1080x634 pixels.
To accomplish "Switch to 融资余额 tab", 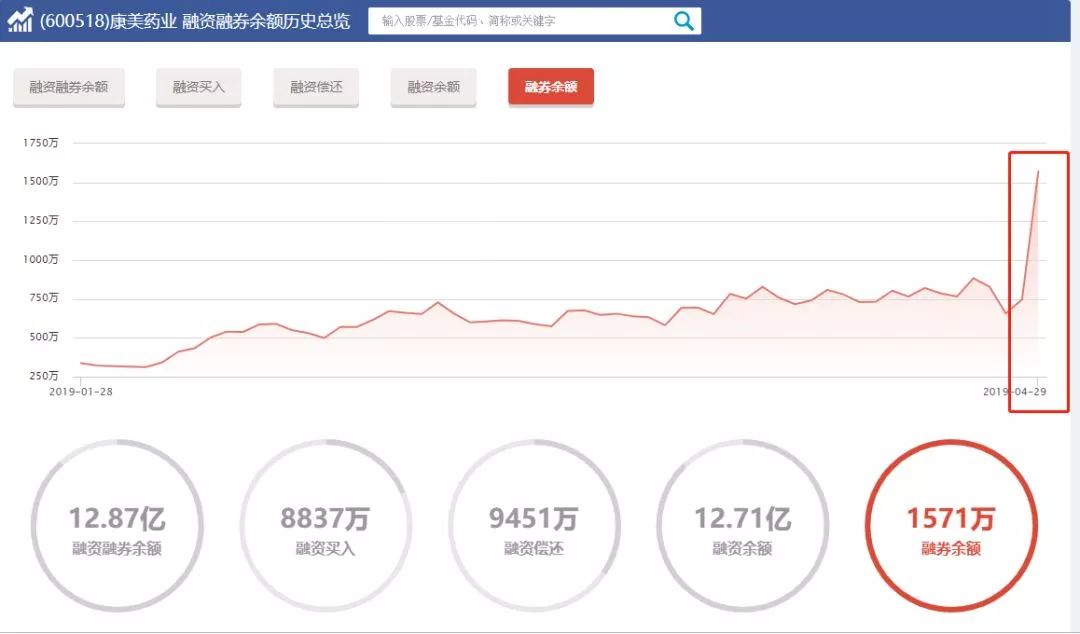I will pyautogui.click(x=433, y=87).
